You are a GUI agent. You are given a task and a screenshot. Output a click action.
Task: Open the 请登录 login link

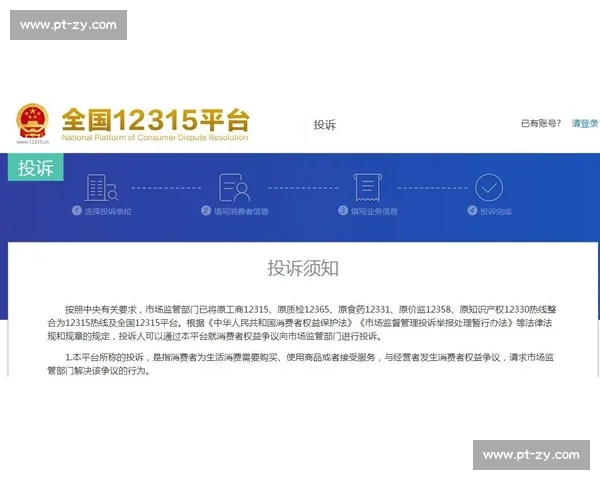585,123
